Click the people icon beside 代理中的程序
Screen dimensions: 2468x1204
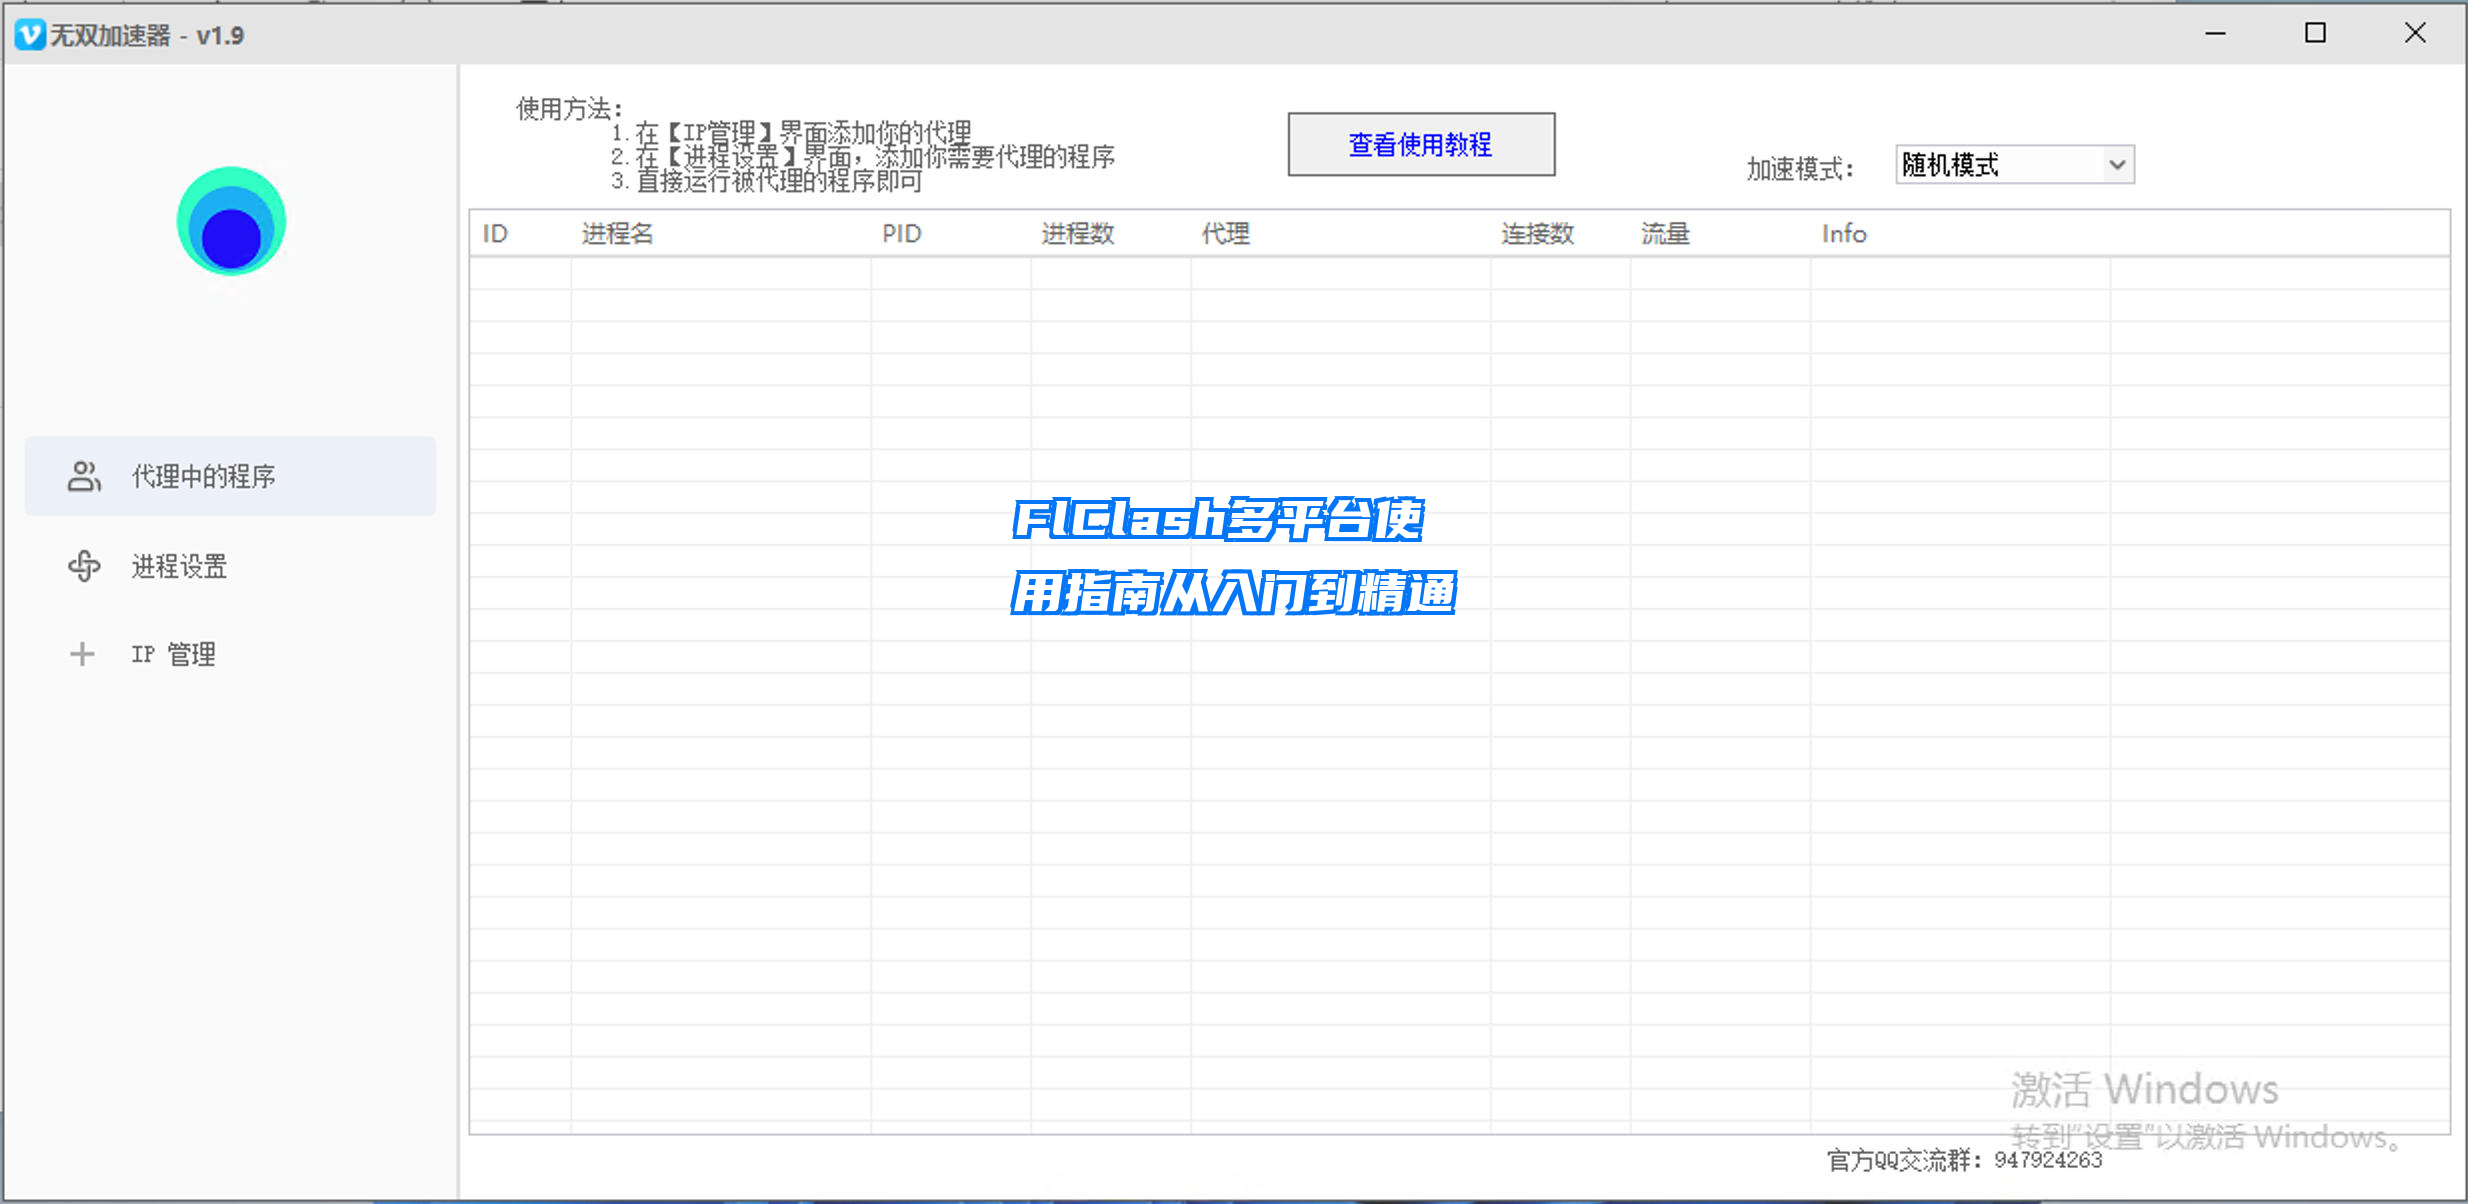(x=84, y=476)
